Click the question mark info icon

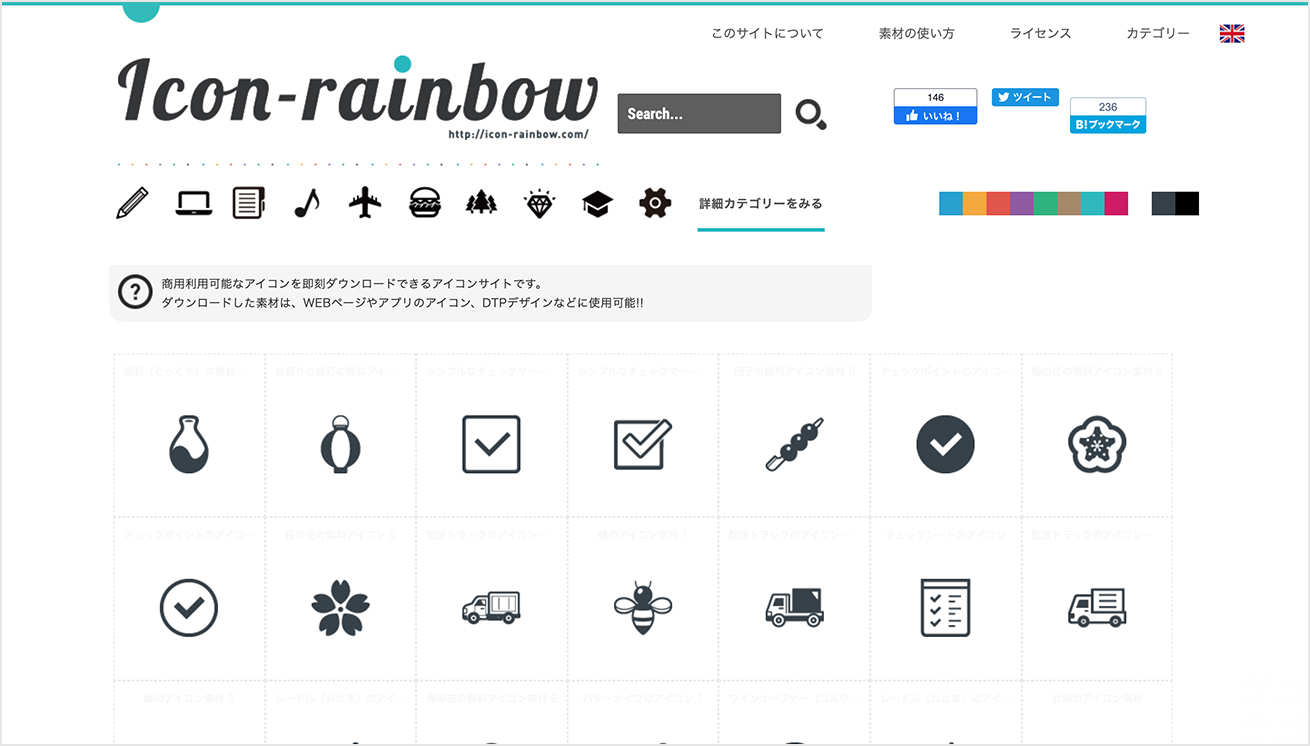(135, 293)
